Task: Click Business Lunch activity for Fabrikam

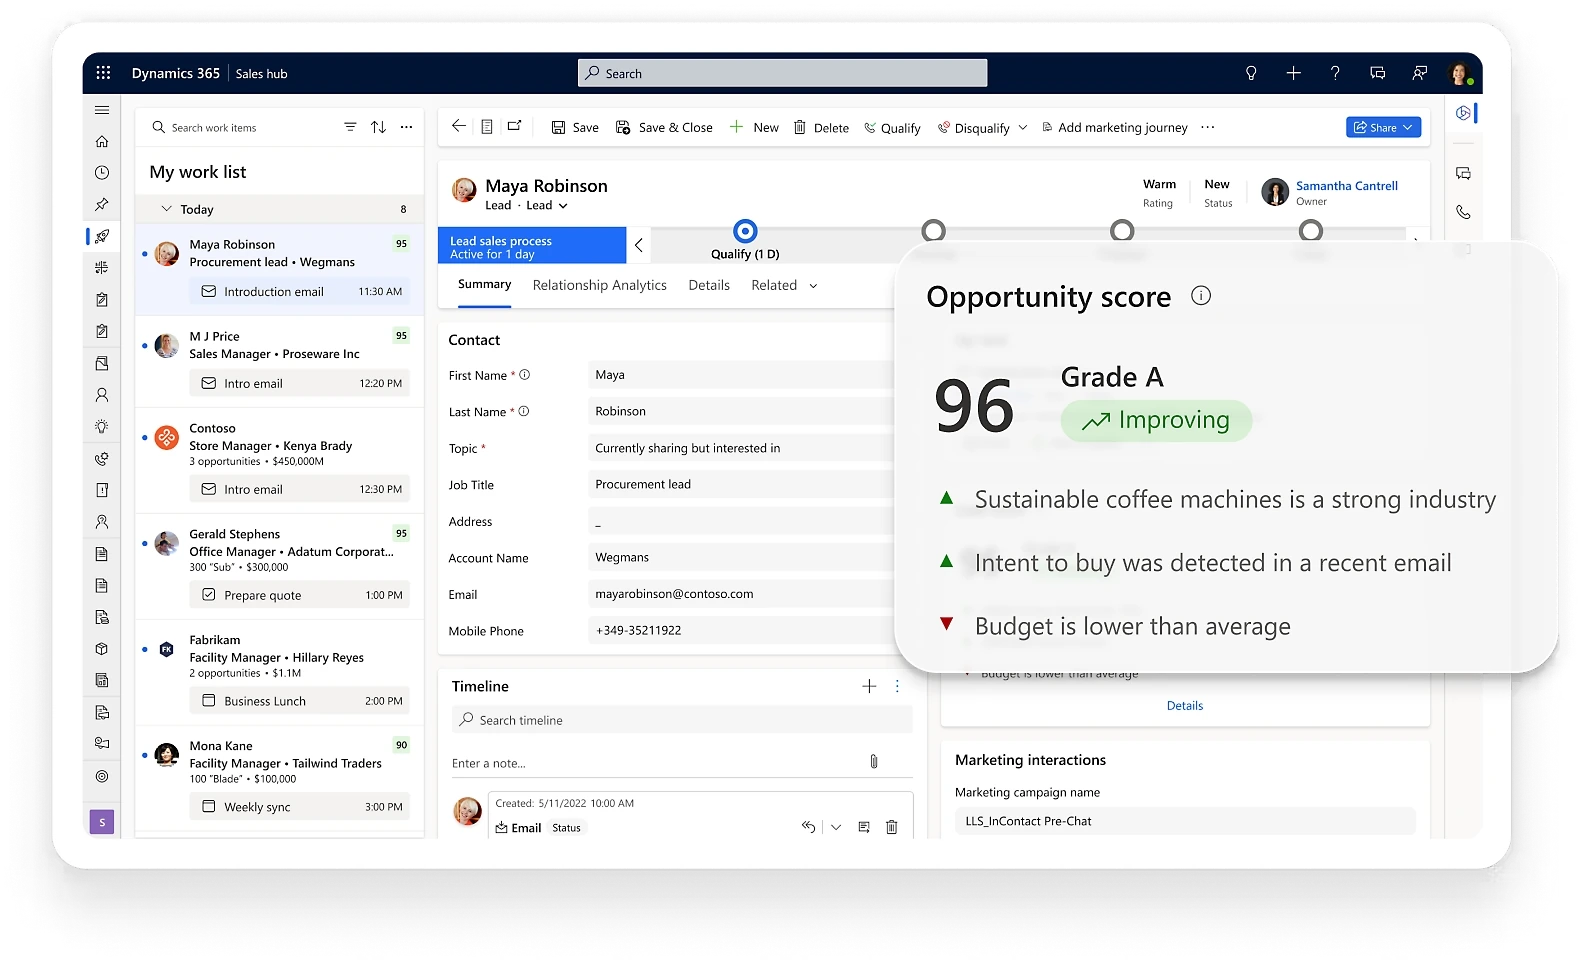Action: (x=300, y=701)
